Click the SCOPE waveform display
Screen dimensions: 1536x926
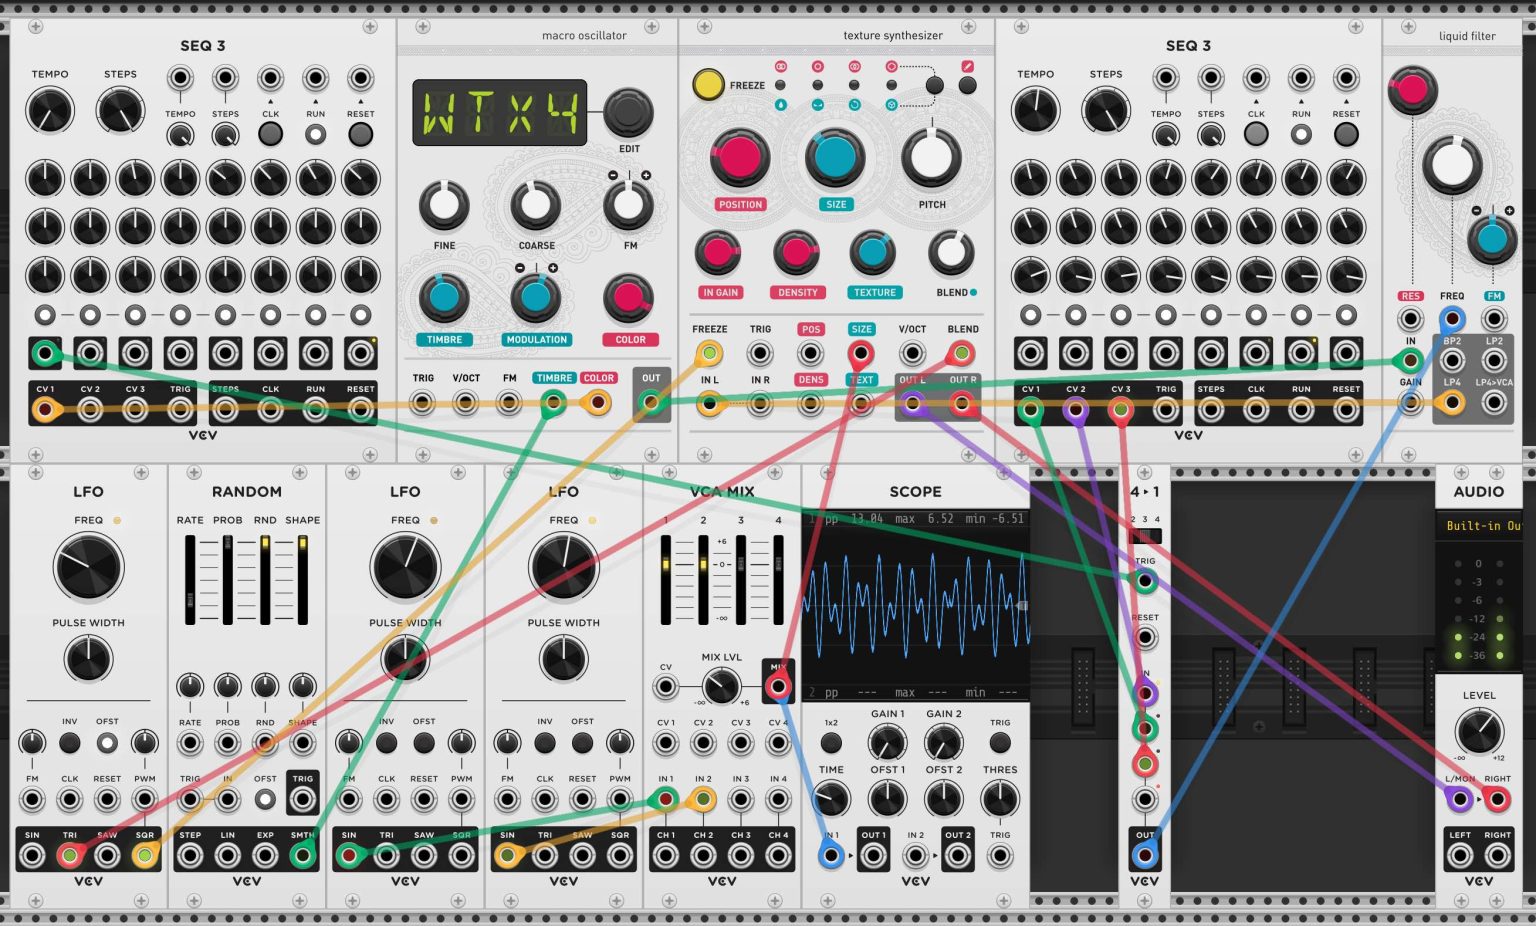(916, 605)
